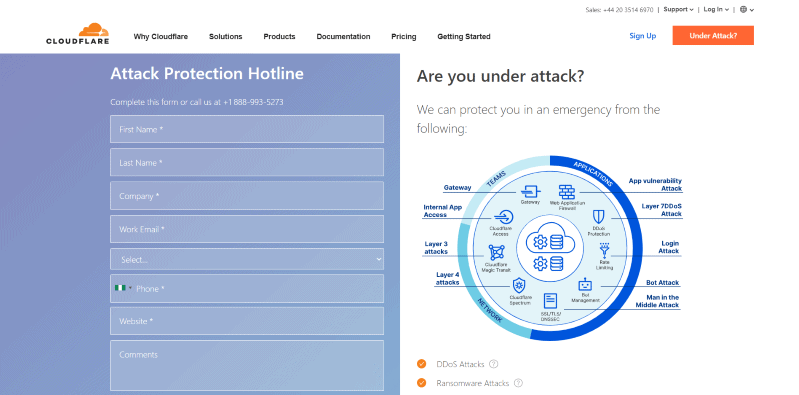
Task: Click the Ransomware Attacks list item text
Action: [x=472, y=383]
